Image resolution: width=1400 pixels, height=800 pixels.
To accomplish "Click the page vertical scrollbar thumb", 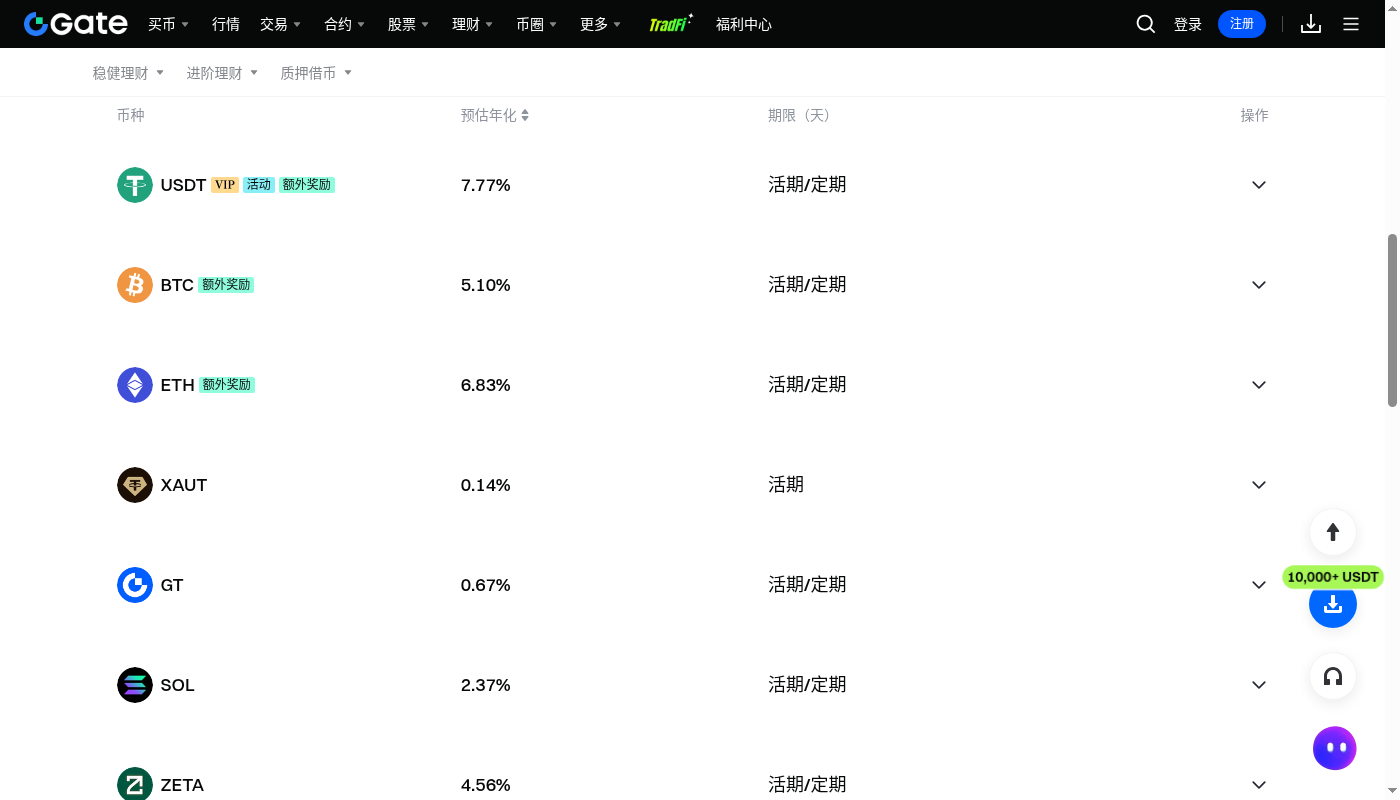I will coord(1392,320).
